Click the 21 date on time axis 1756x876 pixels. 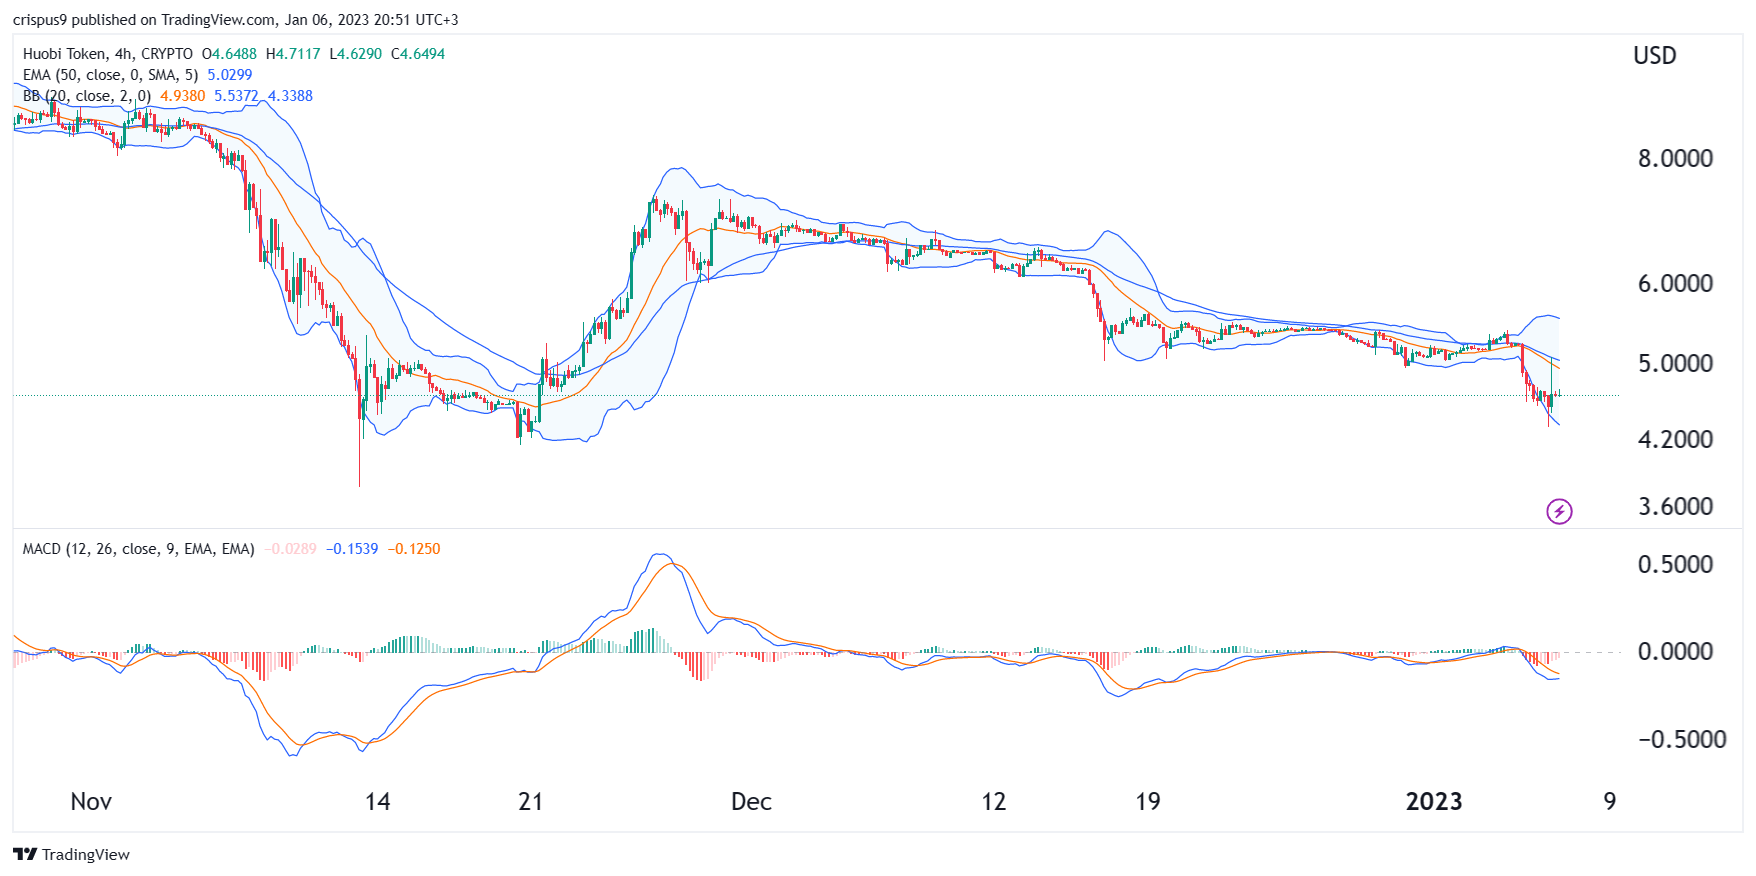tap(531, 802)
